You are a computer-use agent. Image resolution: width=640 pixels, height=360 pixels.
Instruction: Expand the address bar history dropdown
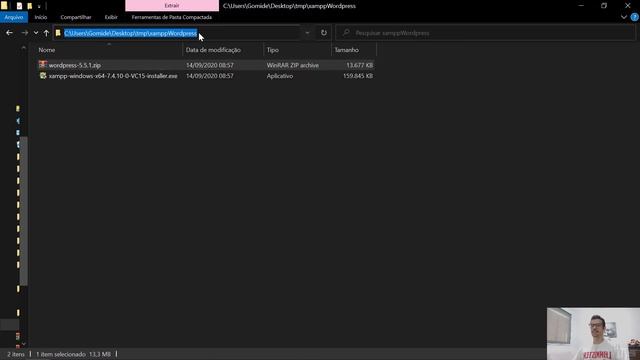tap(307, 33)
